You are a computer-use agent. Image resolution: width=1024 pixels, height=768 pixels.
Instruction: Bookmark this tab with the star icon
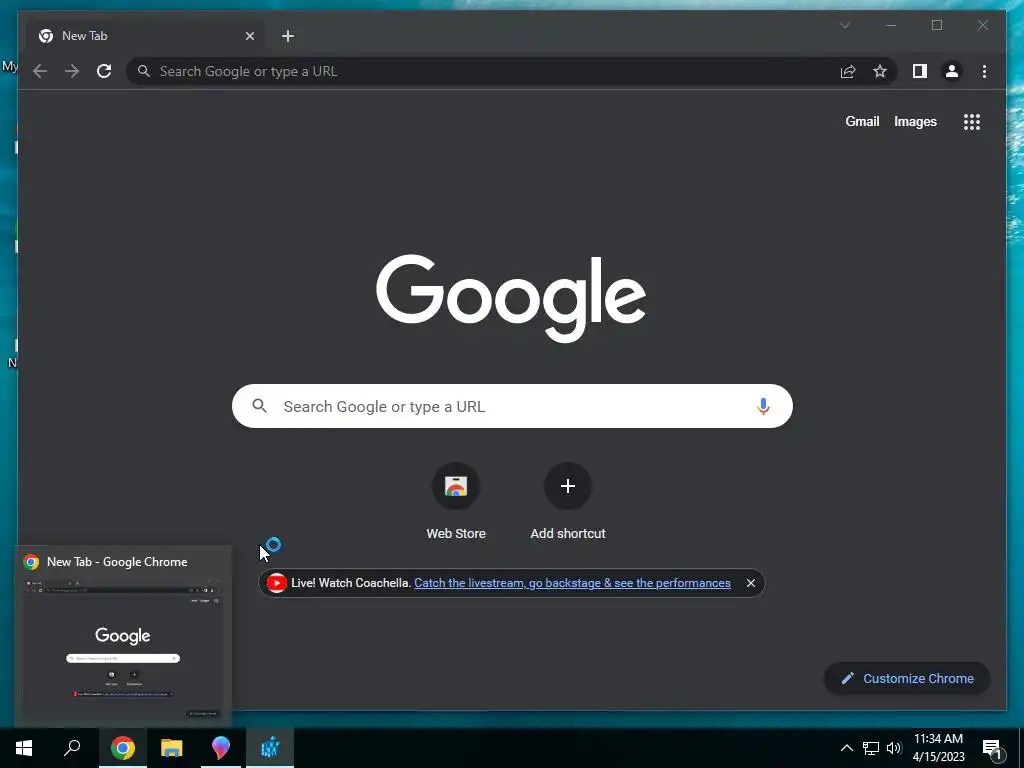(880, 71)
